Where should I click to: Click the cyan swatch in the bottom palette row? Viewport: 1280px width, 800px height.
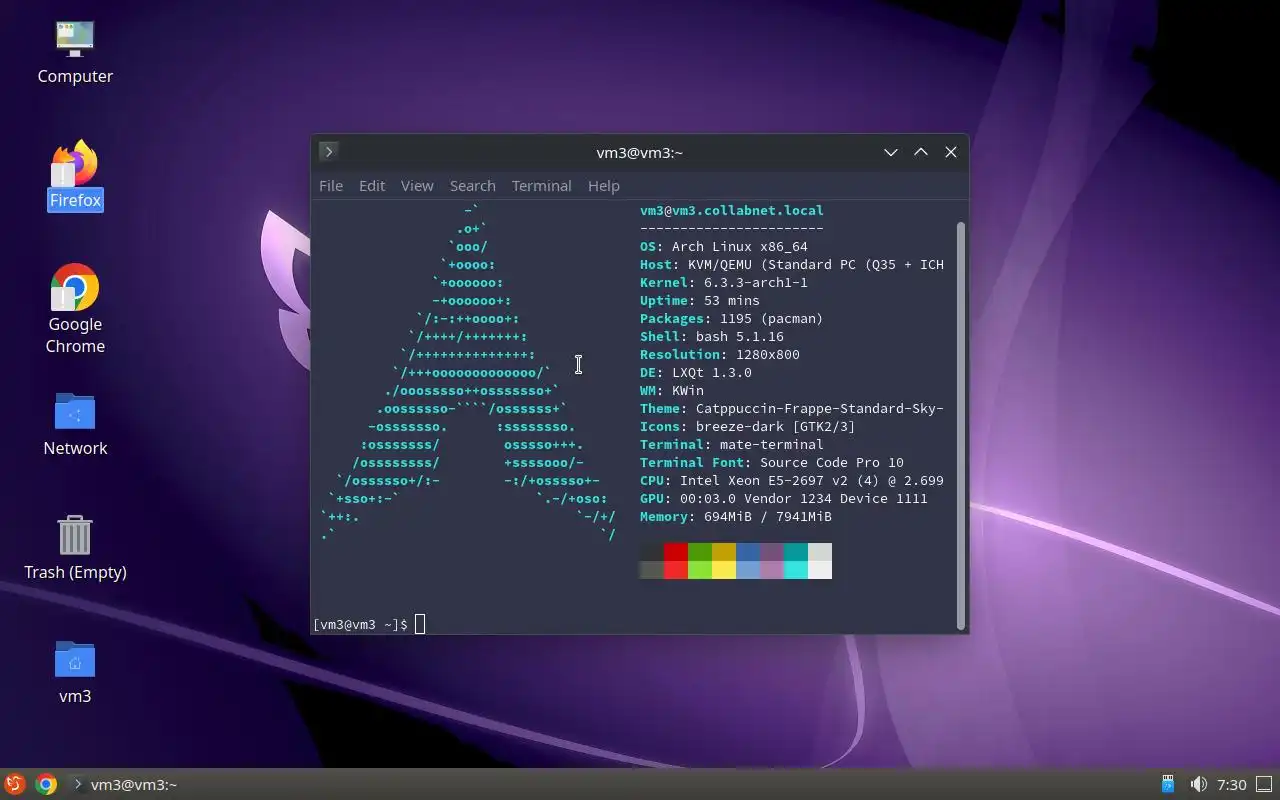click(796, 570)
